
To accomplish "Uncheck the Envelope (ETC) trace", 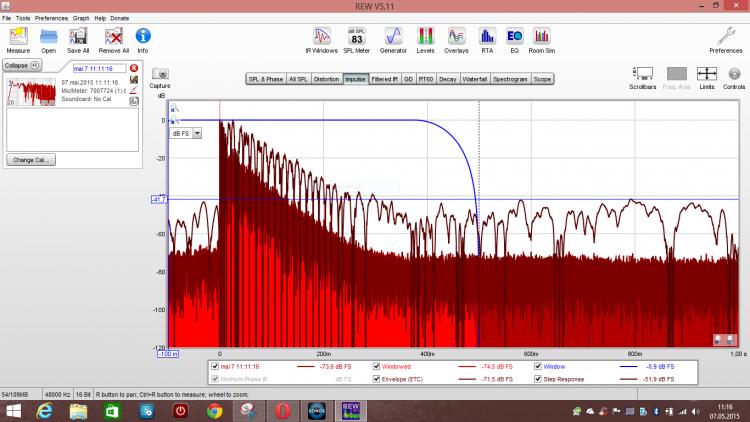I will point(377,380).
